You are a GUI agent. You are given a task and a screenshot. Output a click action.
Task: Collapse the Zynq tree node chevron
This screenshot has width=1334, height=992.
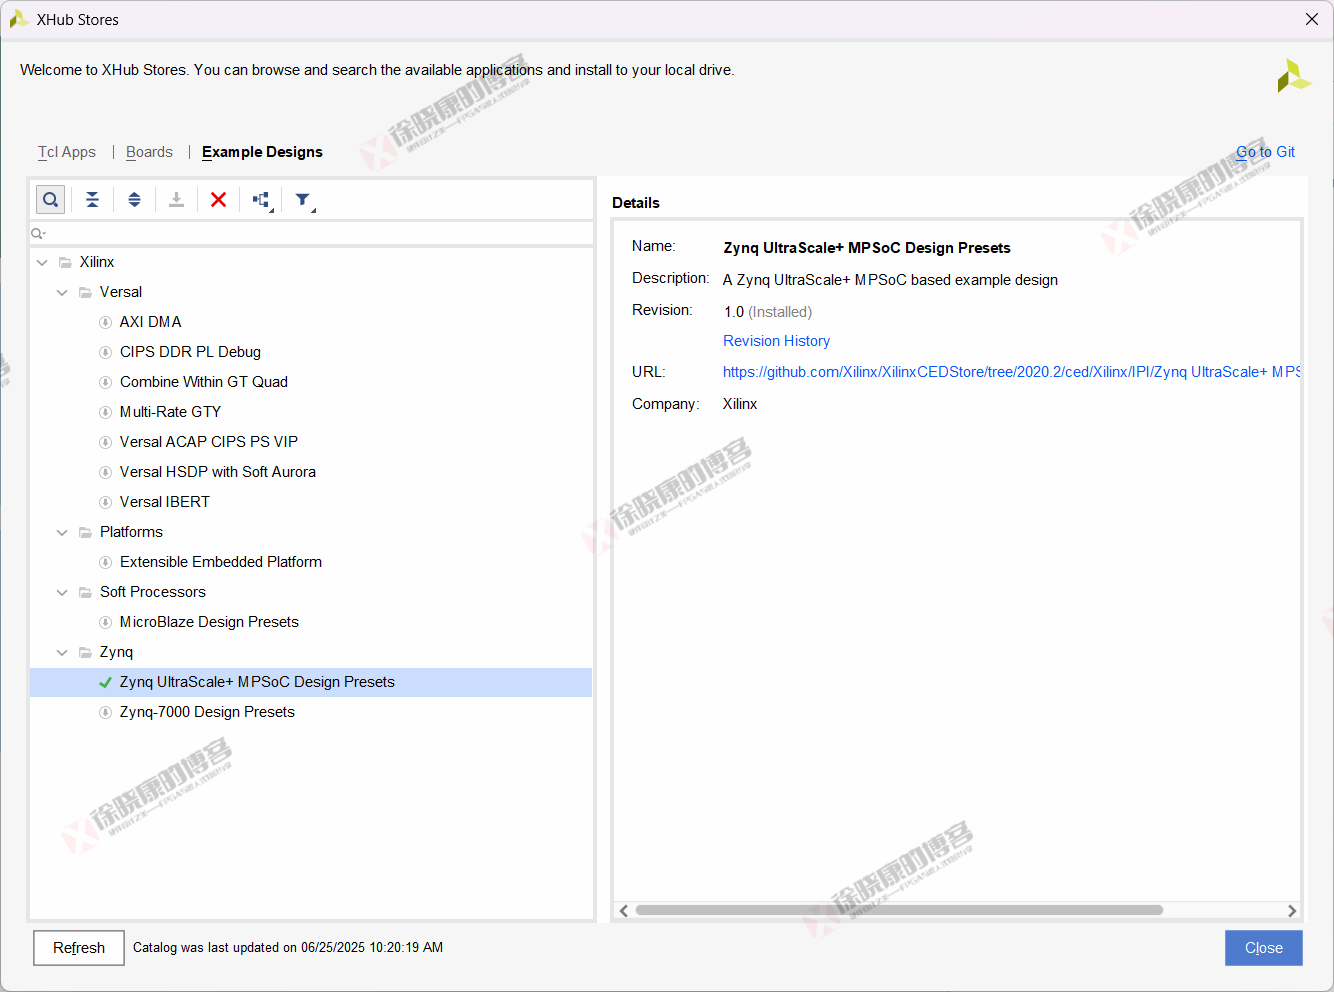[x=62, y=652]
